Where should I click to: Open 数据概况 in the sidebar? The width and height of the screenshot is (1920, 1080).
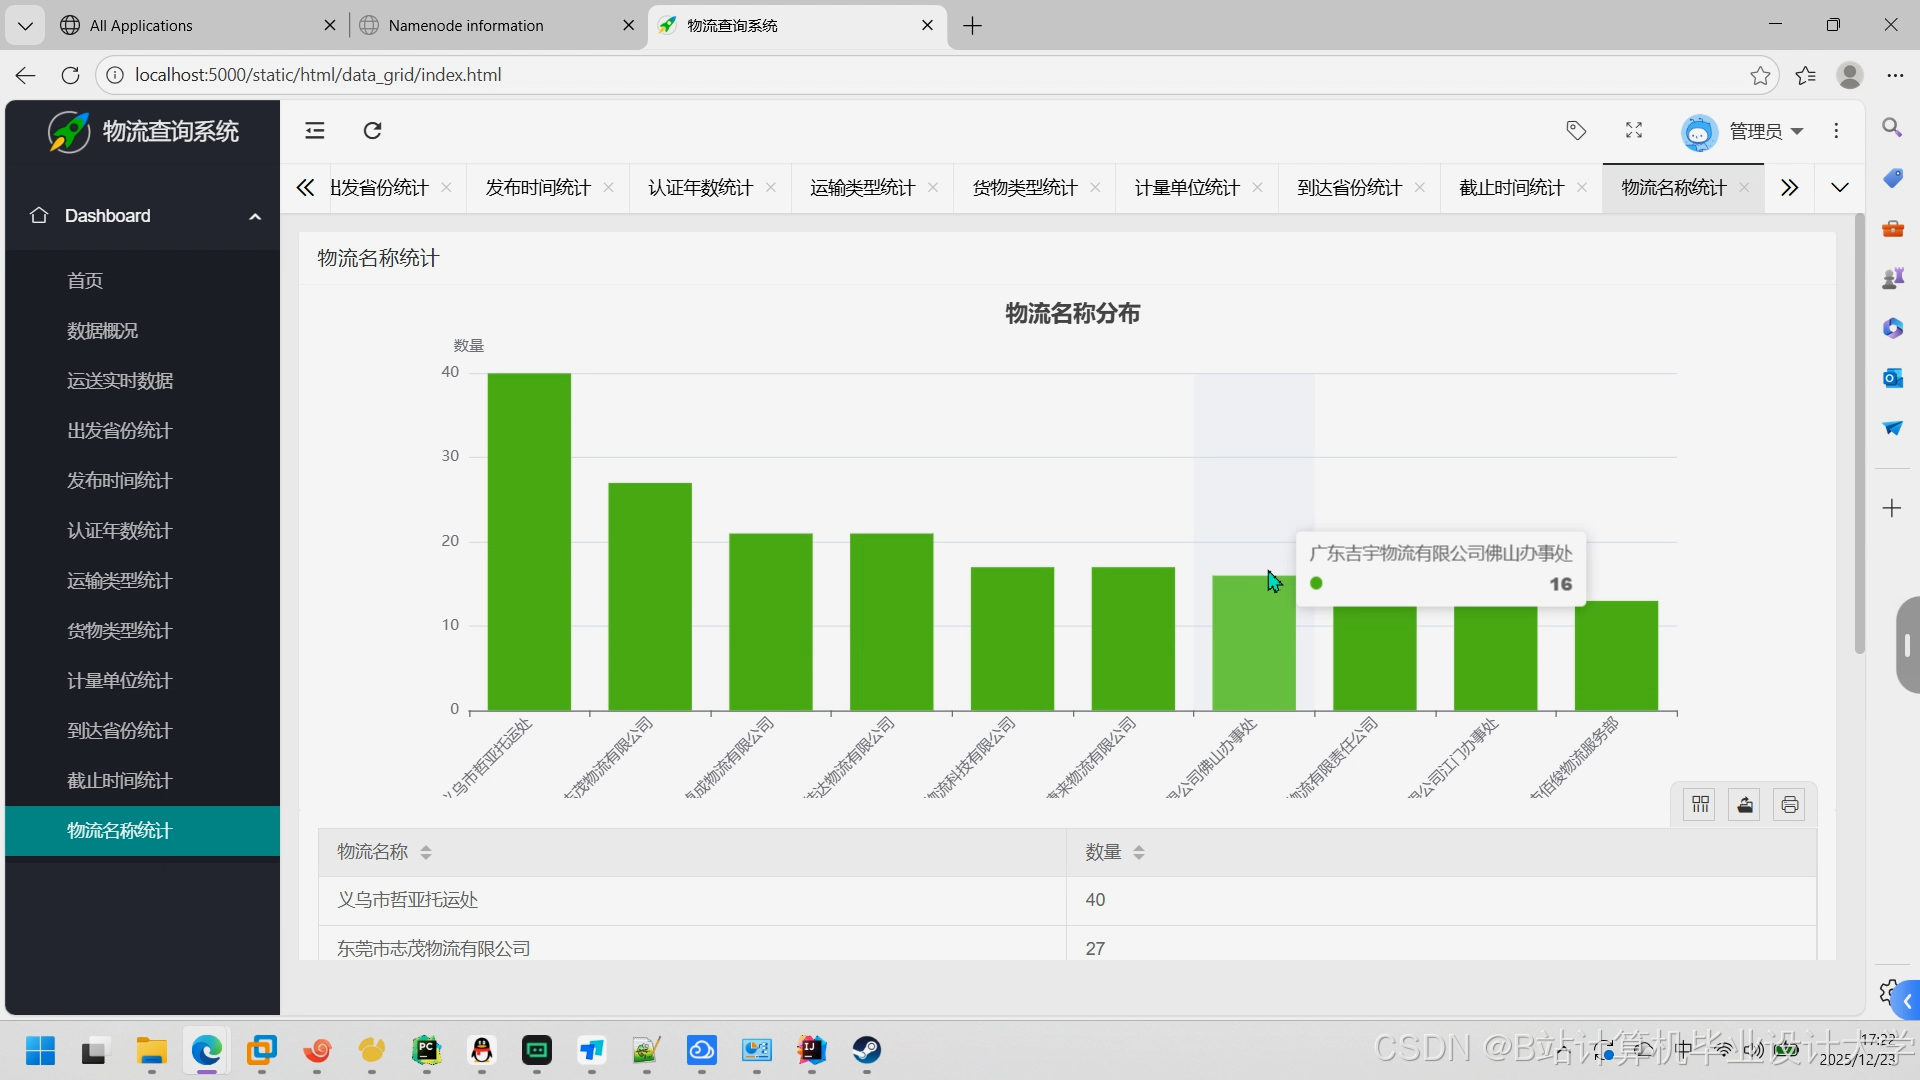click(102, 331)
